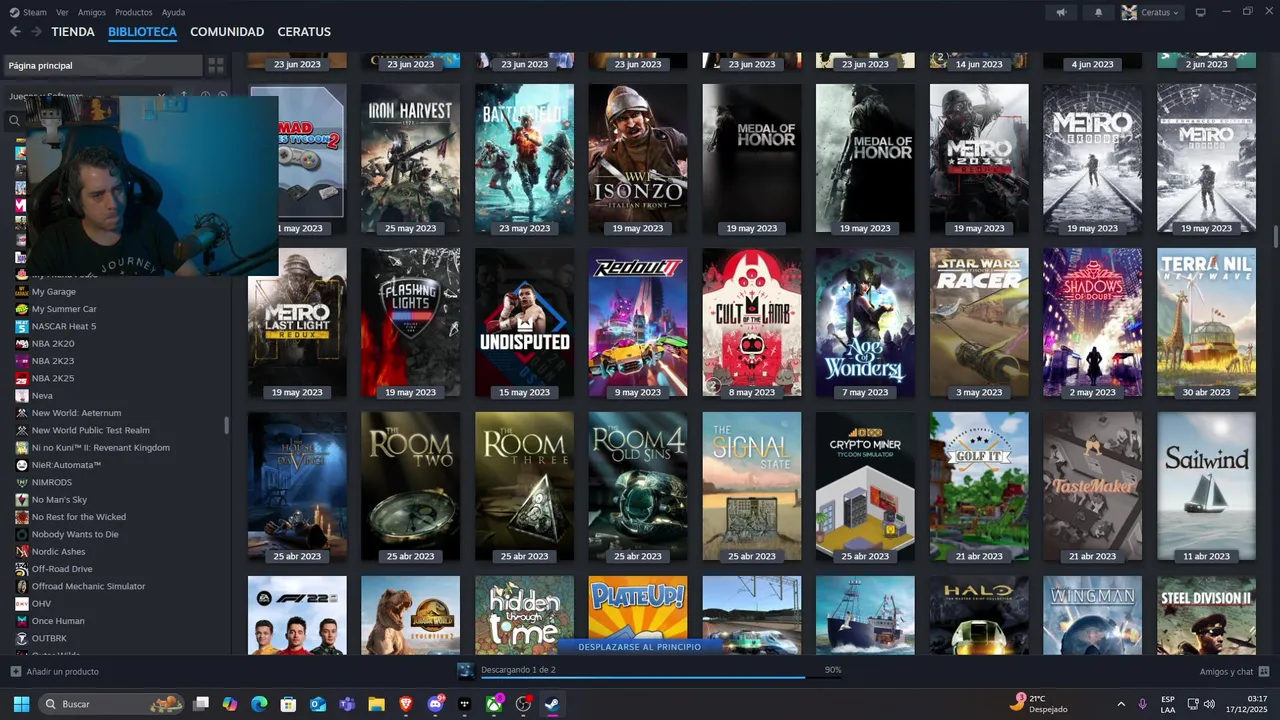1280x720 pixels.
Task: Open the Terra Nil game cover
Action: (1207, 322)
